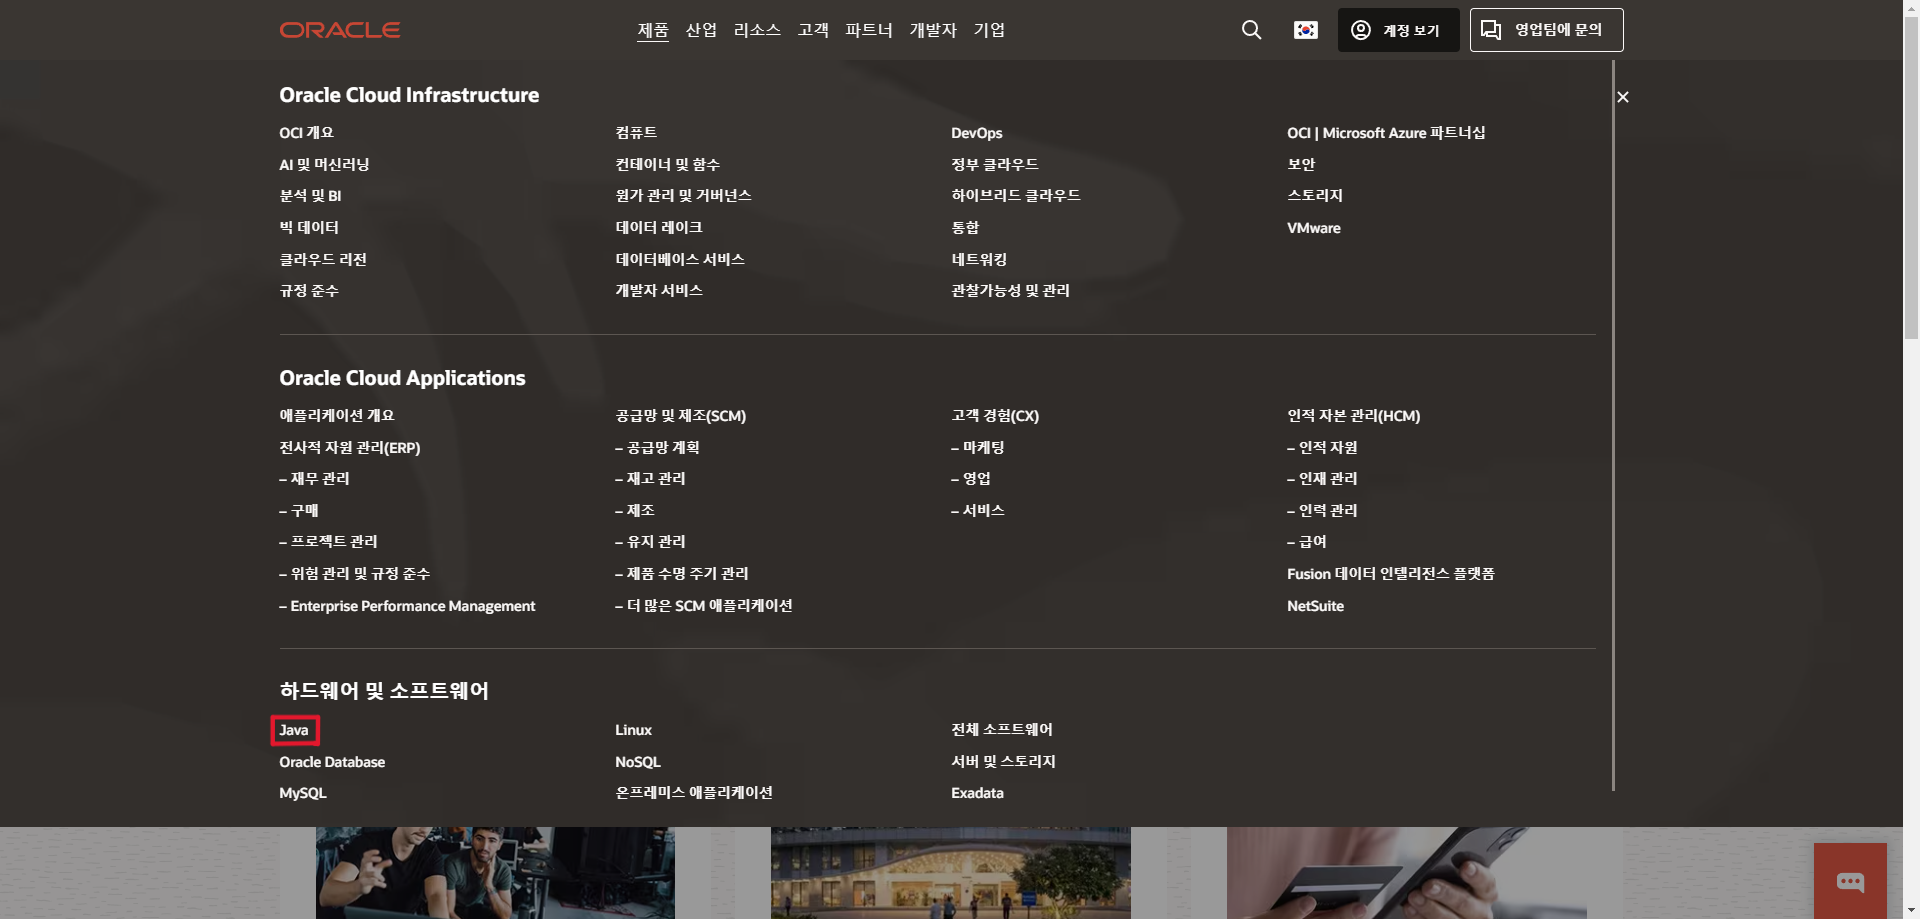The image size is (1920, 919).
Task: Open the 제품 menu
Action: (653, 30)
